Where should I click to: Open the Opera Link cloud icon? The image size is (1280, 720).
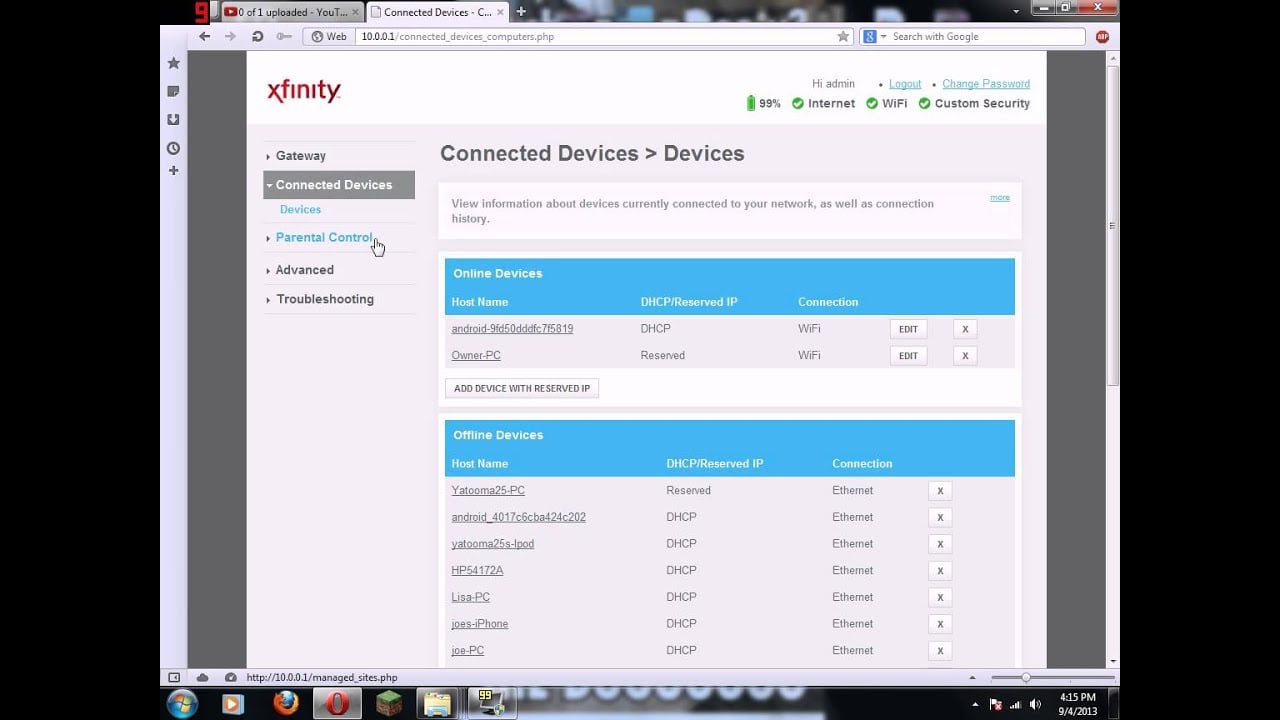pos(202,677)
